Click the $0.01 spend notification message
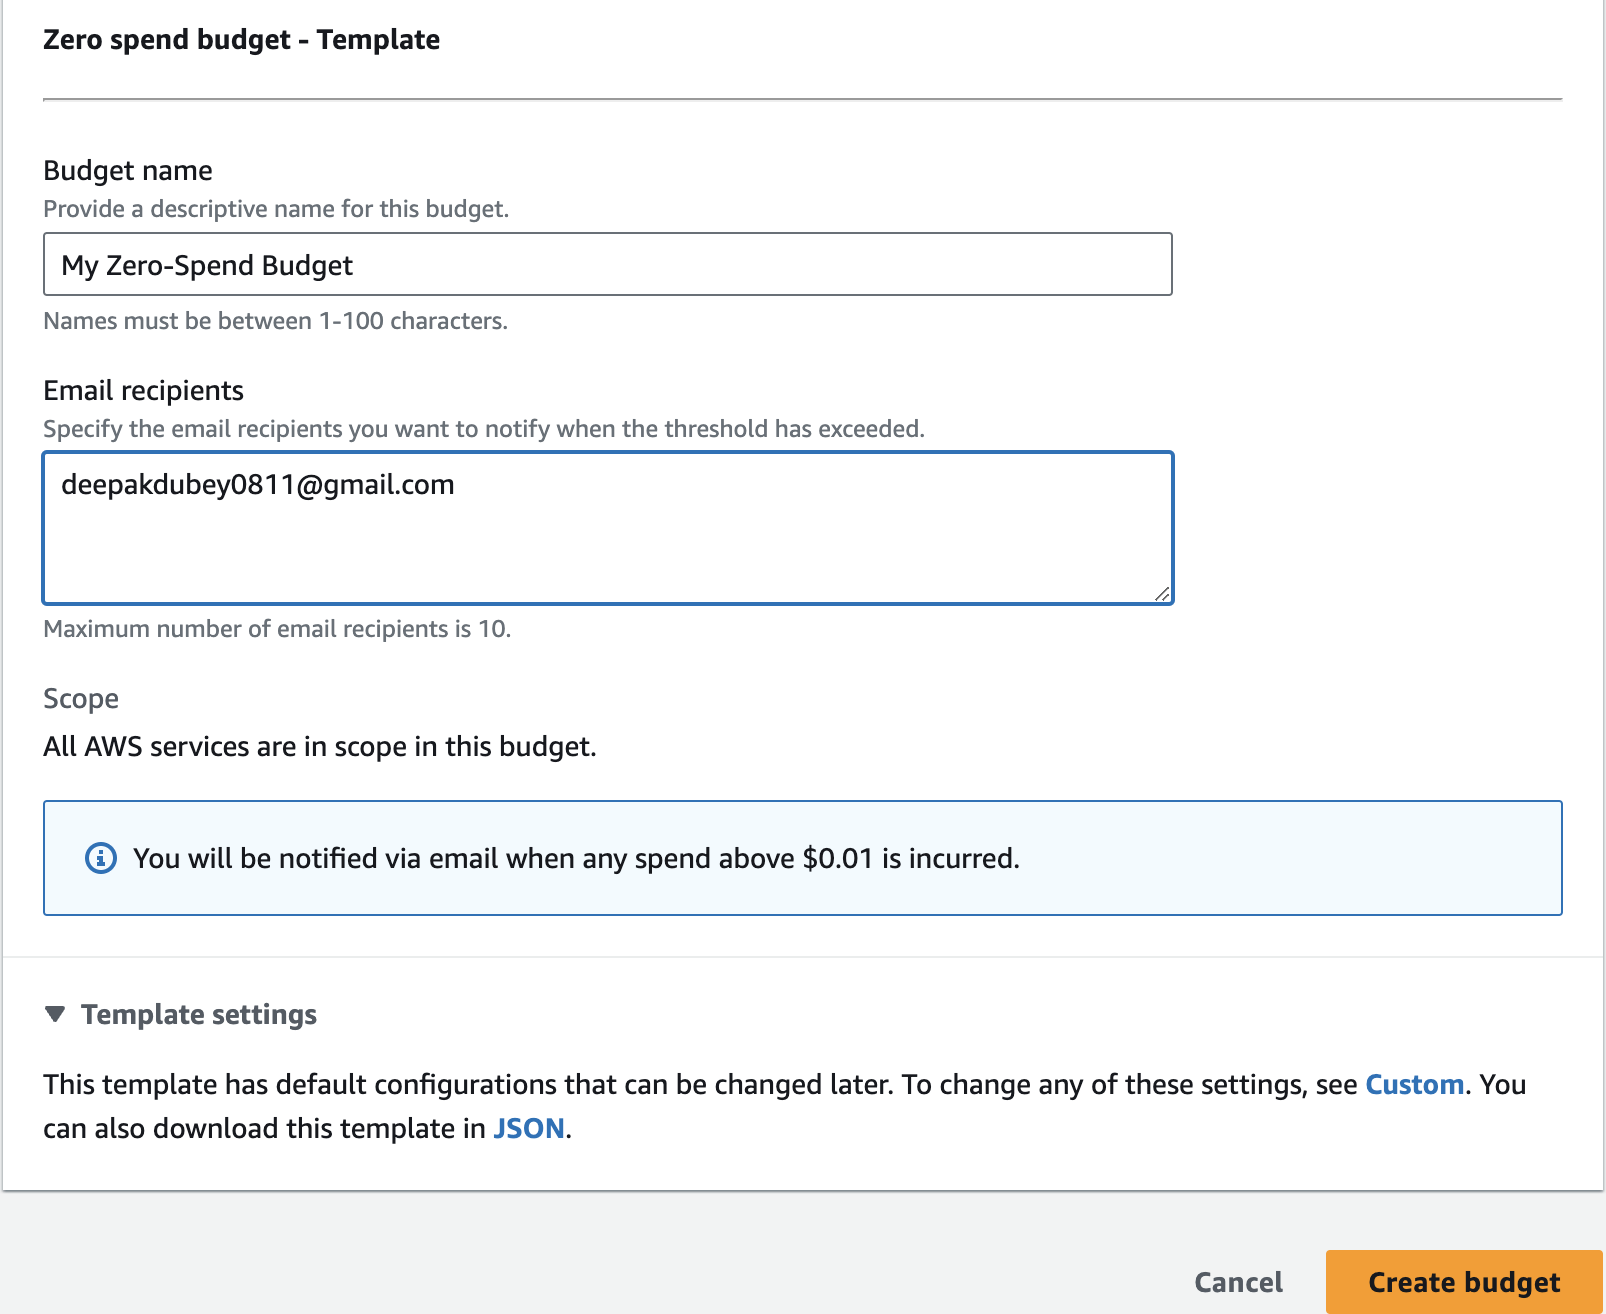 (x=576, y=858)
